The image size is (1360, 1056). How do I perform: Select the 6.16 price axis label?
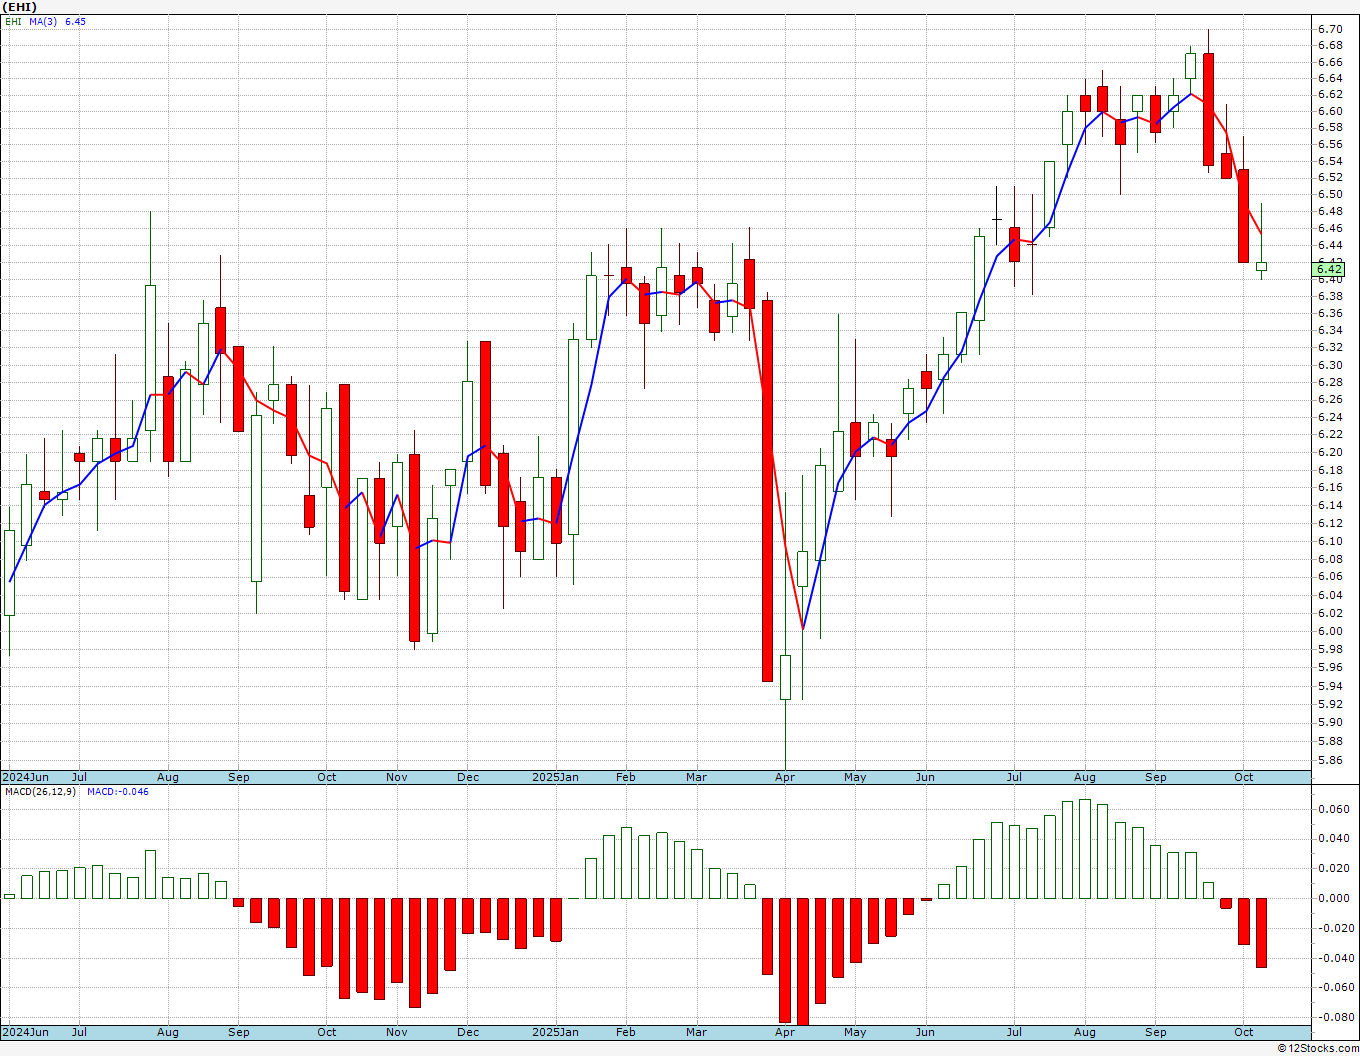click(x=1330, y=487)
